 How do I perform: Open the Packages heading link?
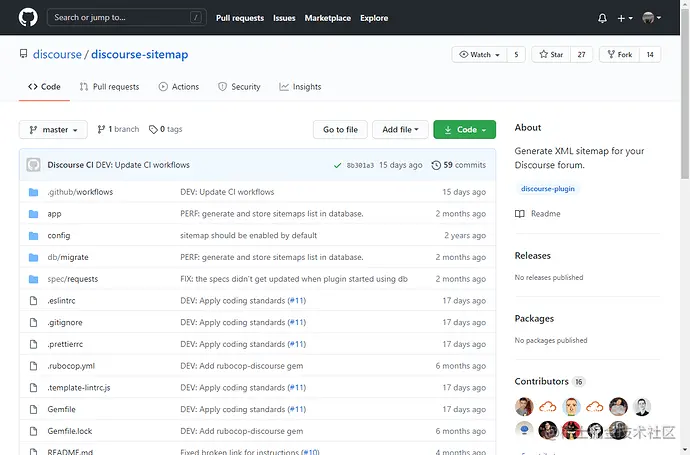click(x=534, y=319)
